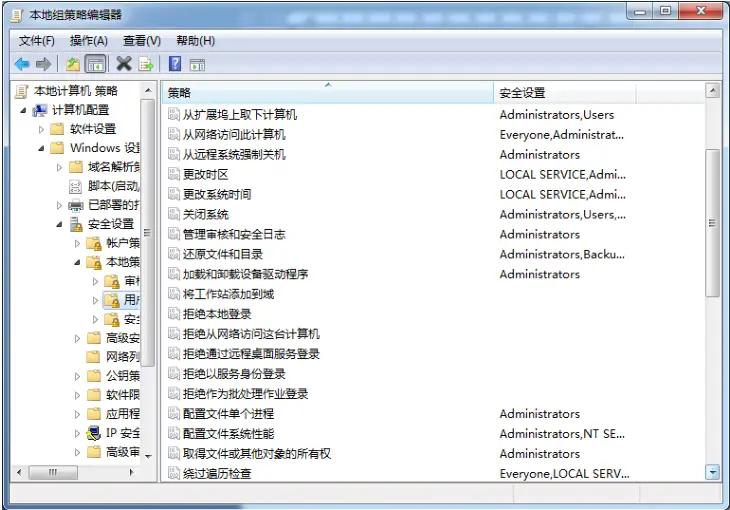Select policy 更改系统时间

216,194
